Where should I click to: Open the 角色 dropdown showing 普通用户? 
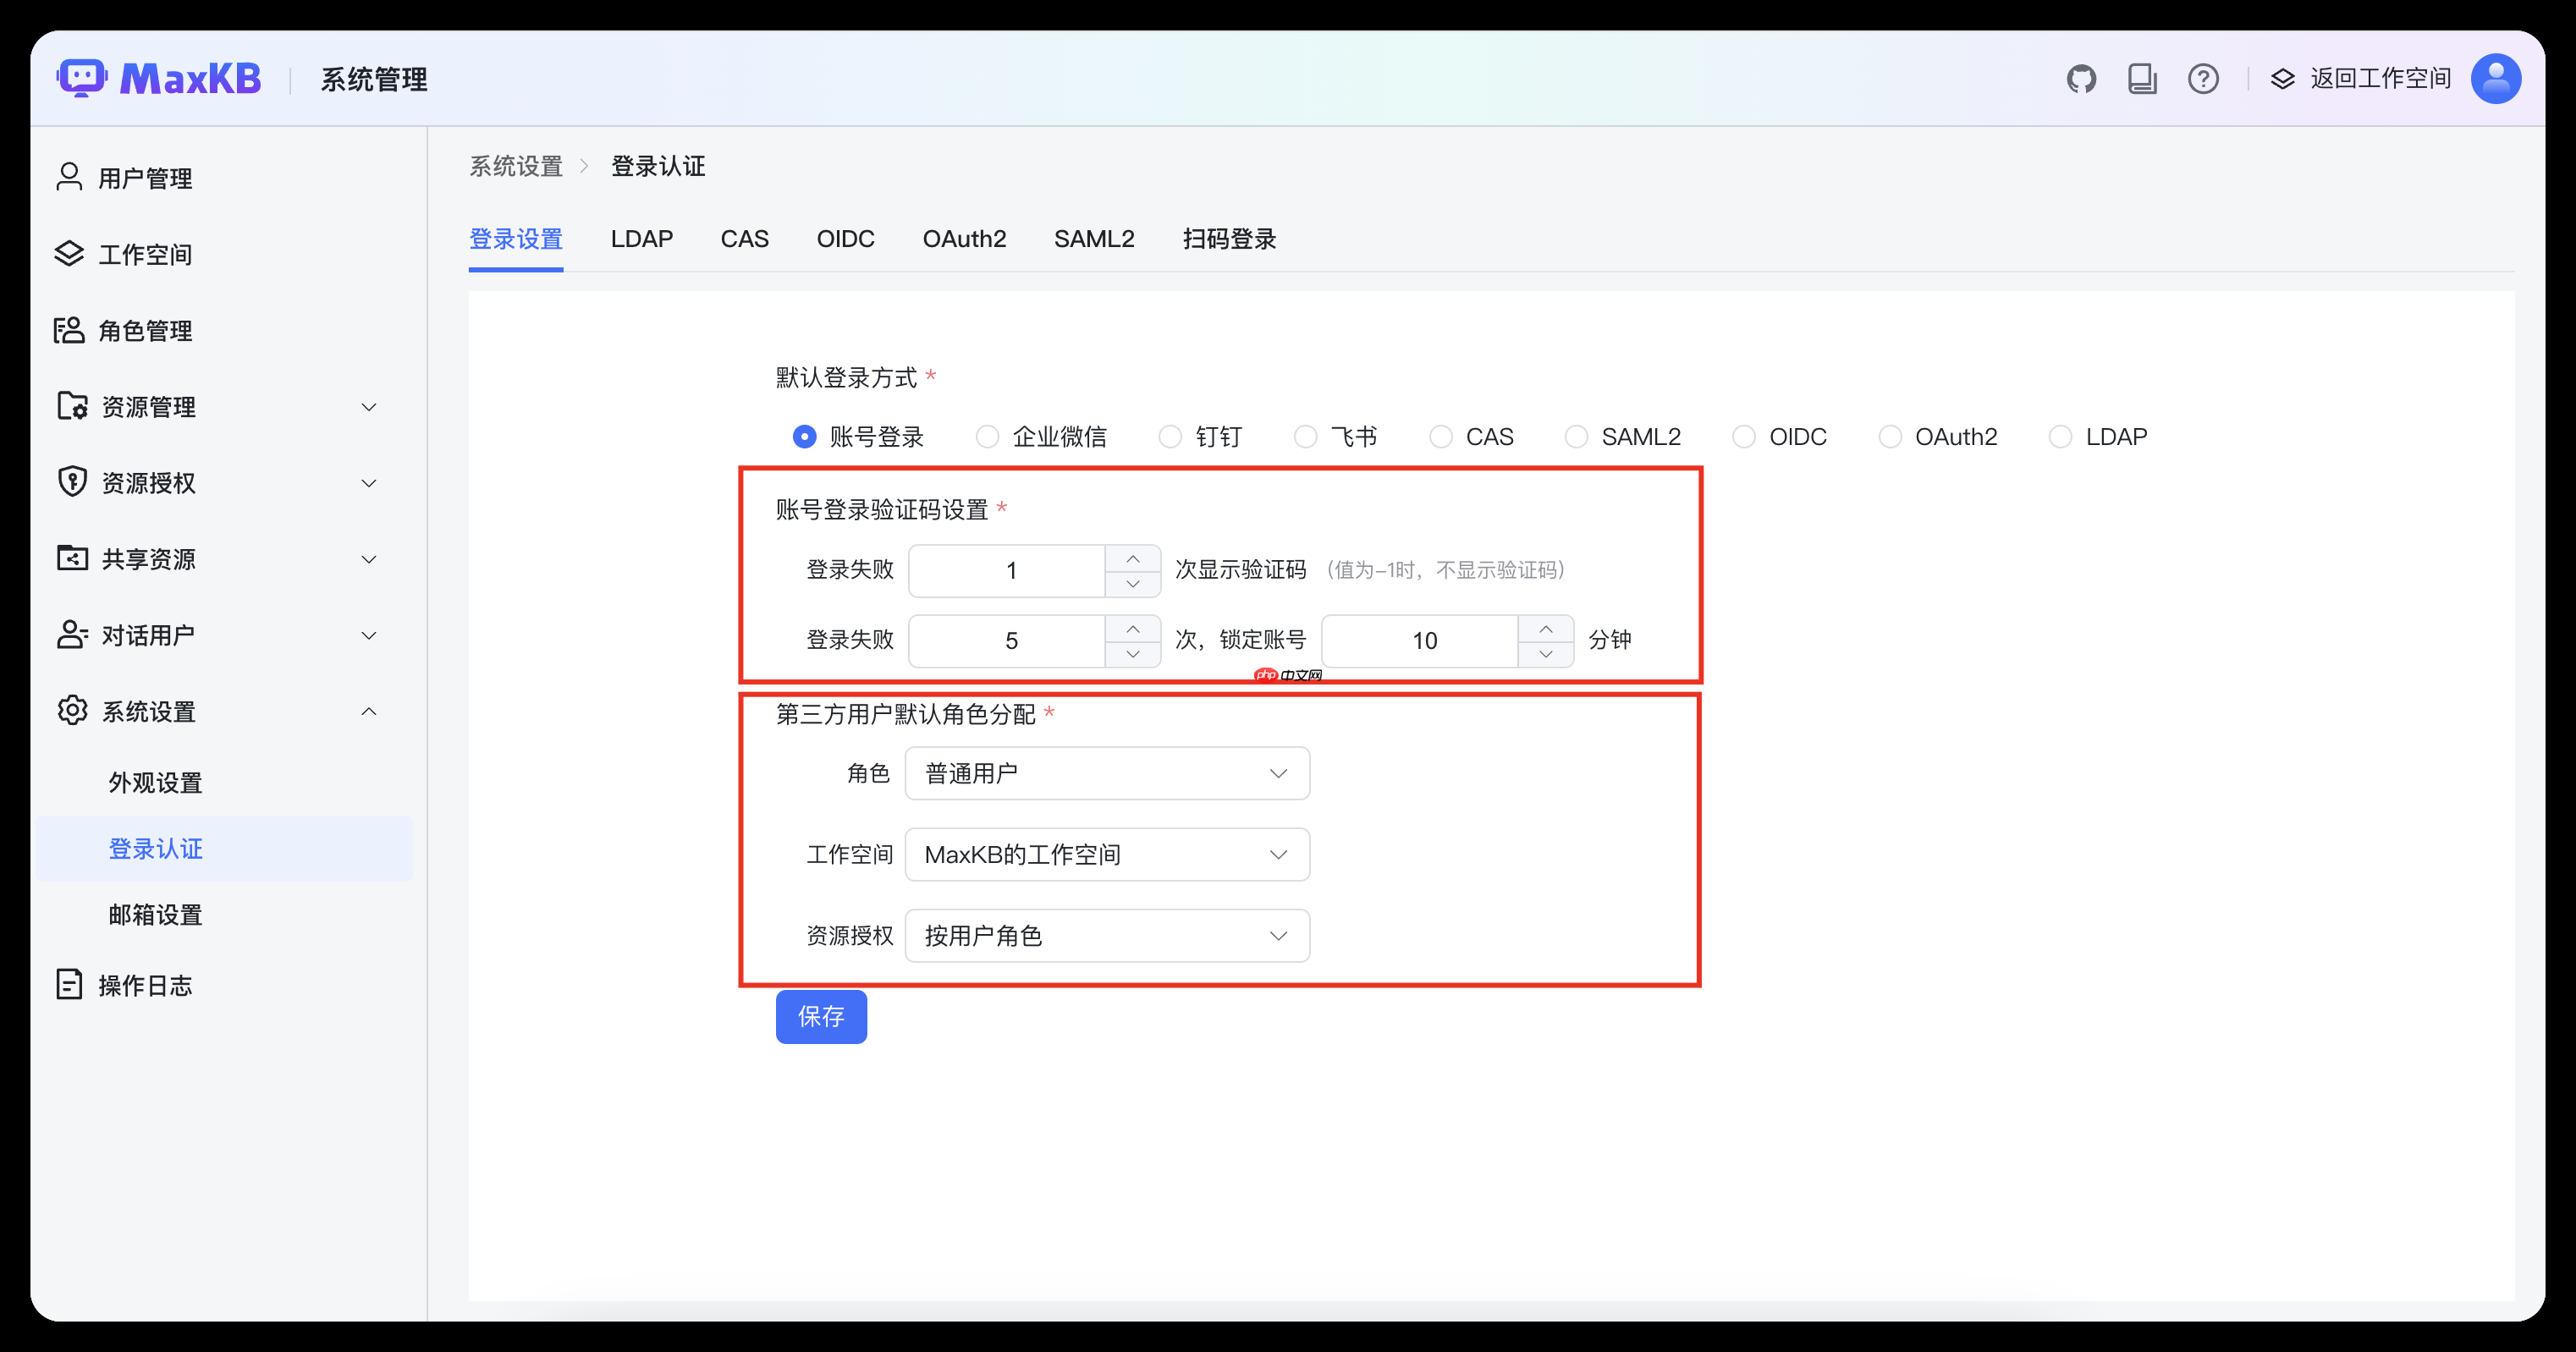(1106, 773)
